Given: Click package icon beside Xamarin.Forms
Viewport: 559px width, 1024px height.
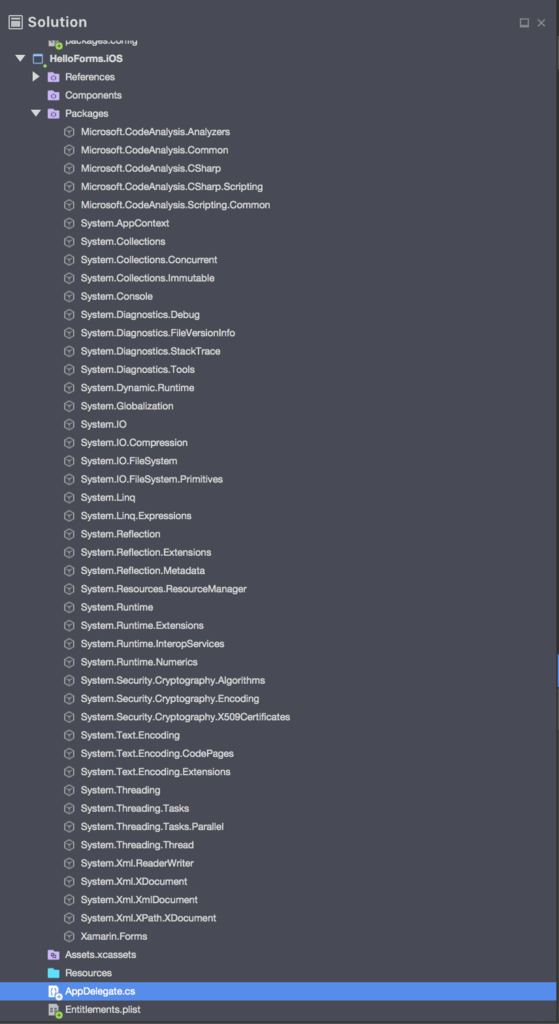Looking at the screenshot, I should coord(69,936).
